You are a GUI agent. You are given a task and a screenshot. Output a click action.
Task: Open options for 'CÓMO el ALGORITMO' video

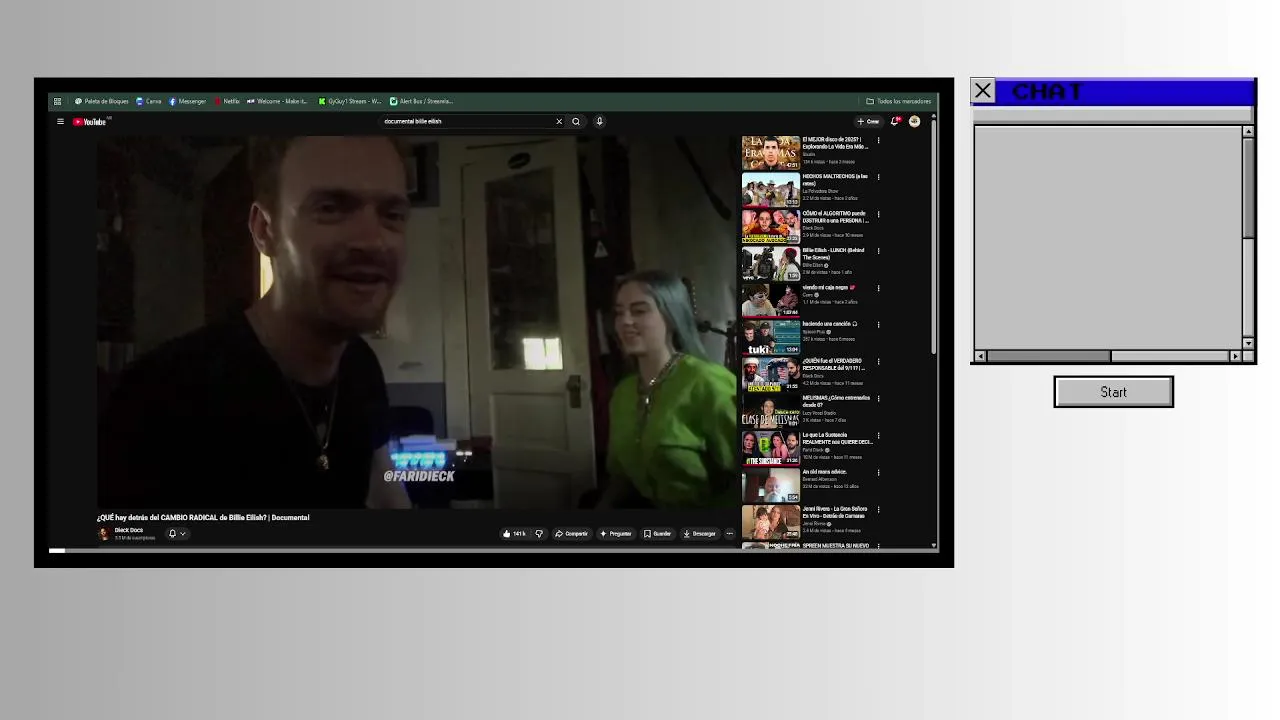(x=878, y=214)
